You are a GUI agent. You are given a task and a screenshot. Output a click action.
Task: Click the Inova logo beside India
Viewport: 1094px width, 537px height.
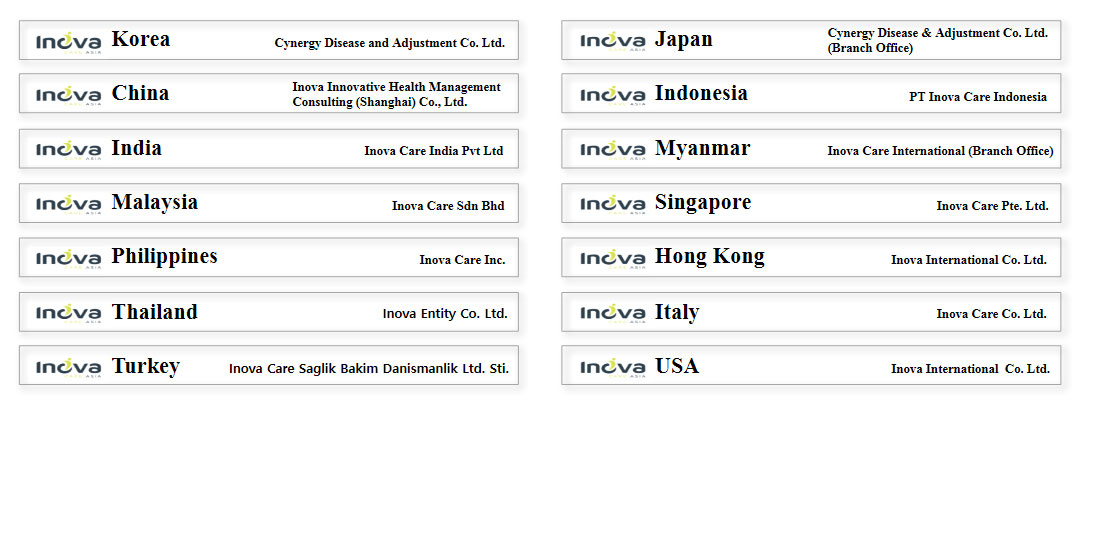coord(68,150)
